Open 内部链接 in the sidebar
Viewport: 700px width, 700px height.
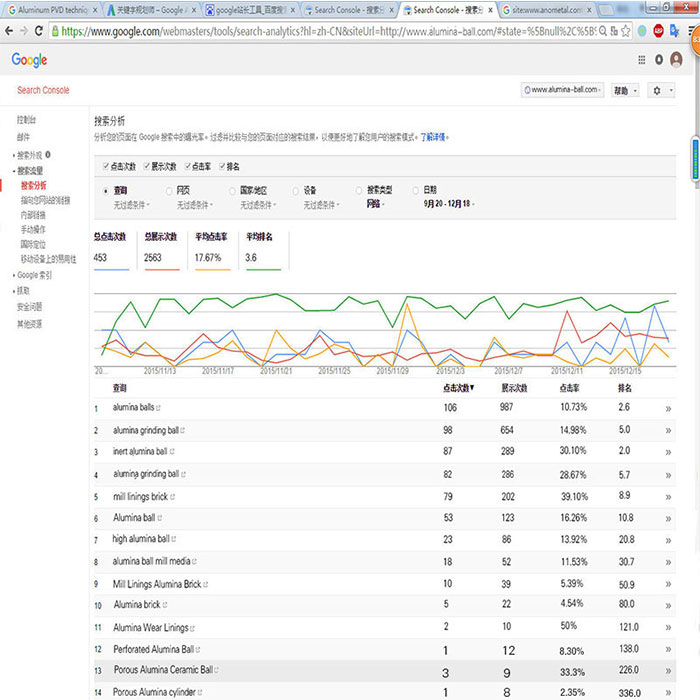(33, 215)
